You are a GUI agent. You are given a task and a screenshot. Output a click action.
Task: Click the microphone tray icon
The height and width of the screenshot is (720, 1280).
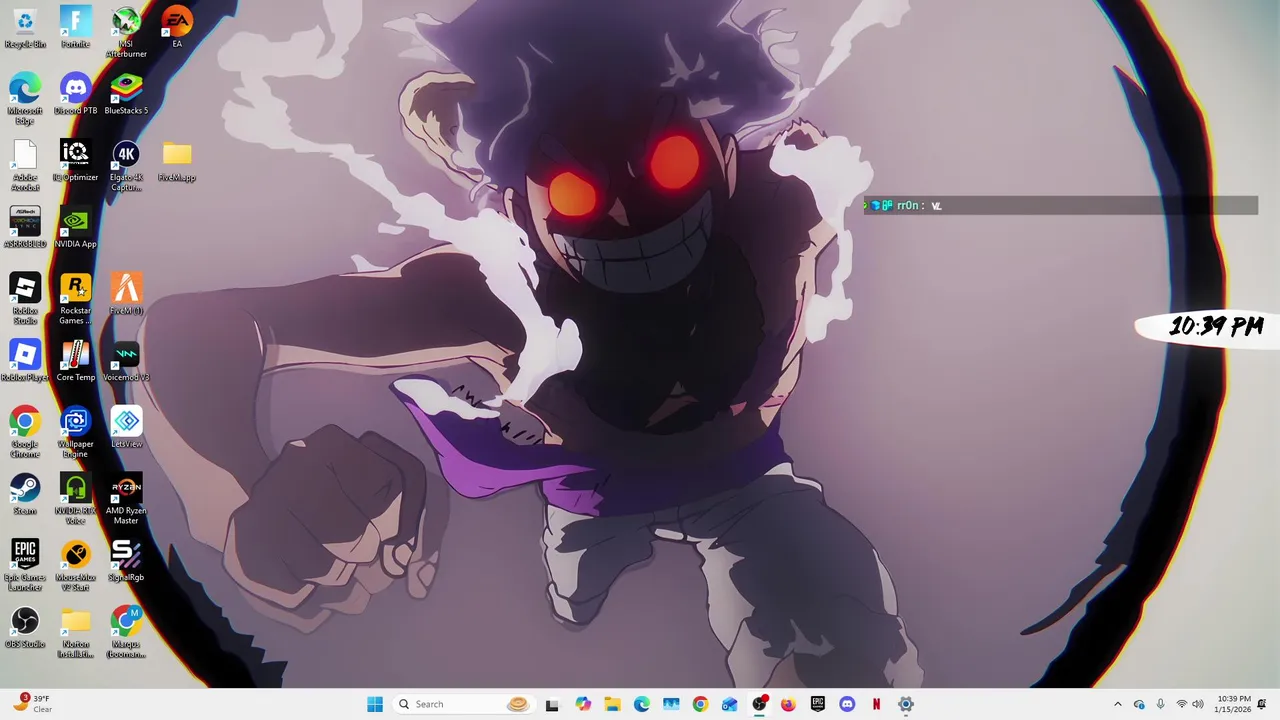[1160, 704]
